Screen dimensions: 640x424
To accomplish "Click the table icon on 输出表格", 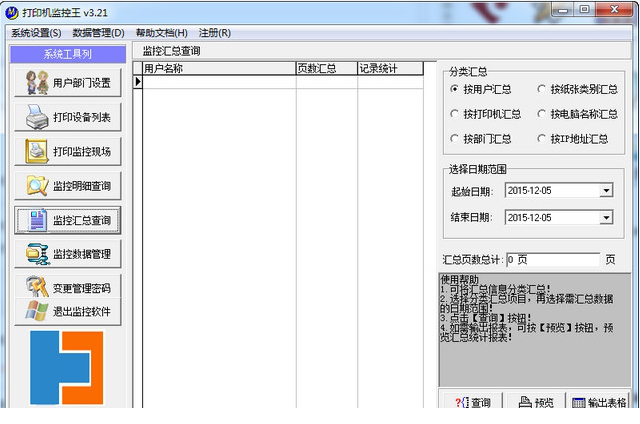I will 578,403.
